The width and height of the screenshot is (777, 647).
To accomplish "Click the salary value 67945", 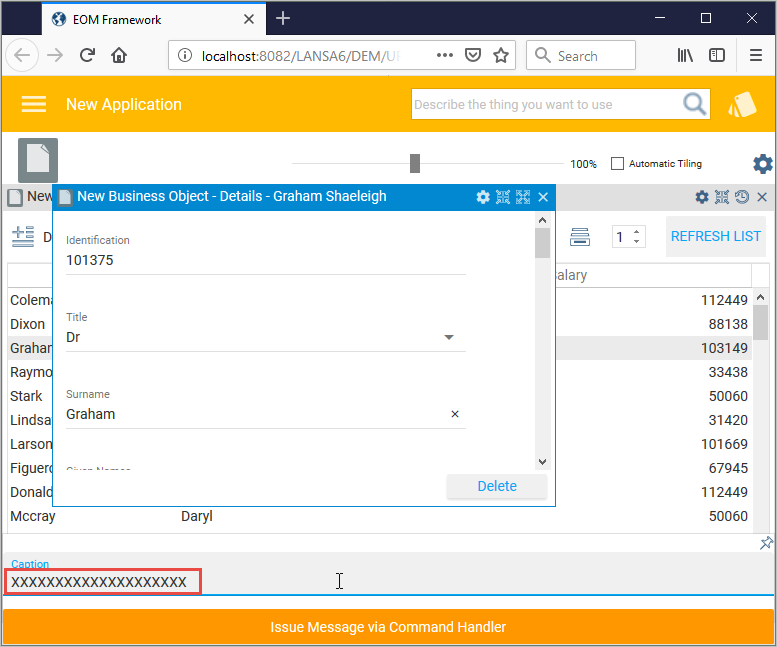I will [x=727, y=468].
